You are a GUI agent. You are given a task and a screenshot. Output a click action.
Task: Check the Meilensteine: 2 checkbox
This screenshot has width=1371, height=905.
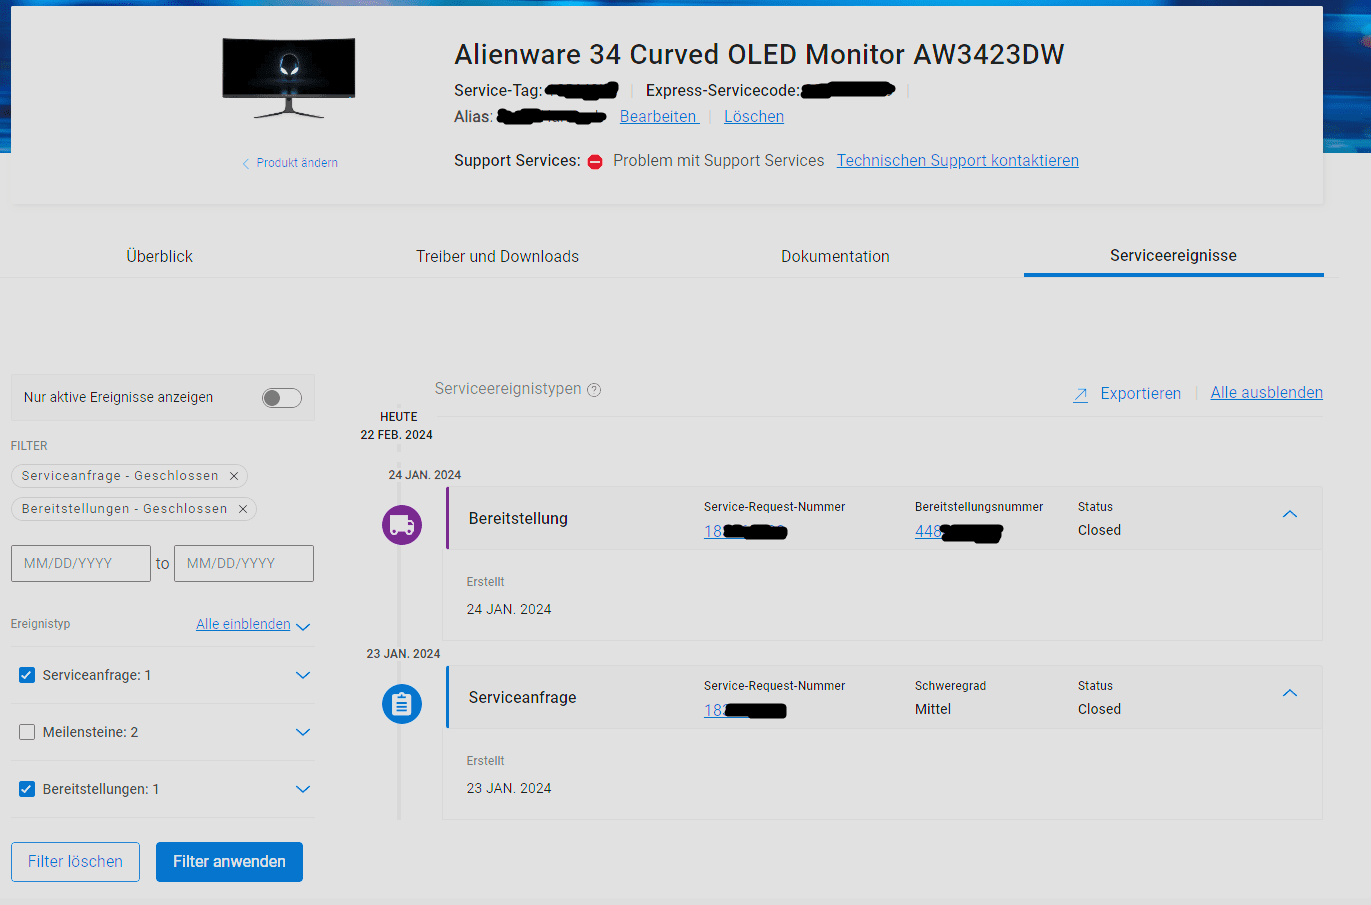(x=27, y=732)
